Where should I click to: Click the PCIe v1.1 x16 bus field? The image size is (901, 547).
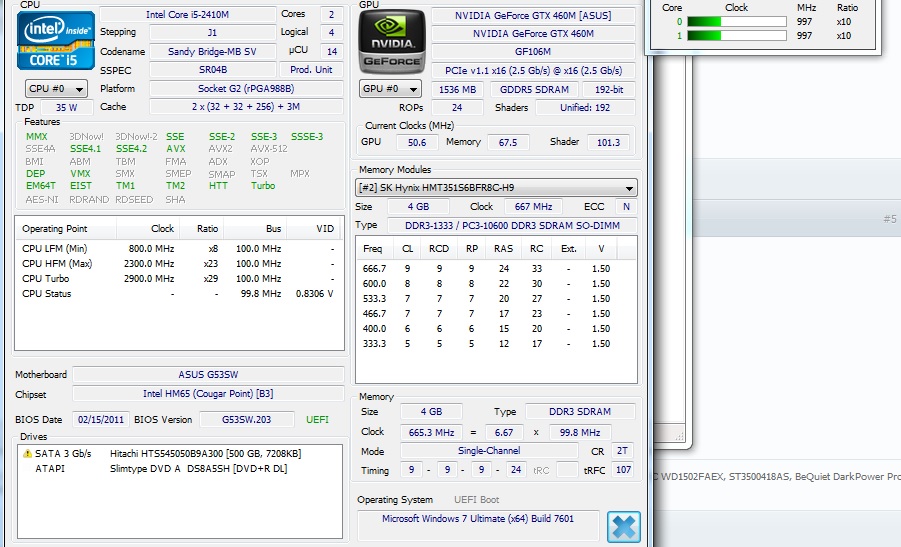(x=533, y=70)
